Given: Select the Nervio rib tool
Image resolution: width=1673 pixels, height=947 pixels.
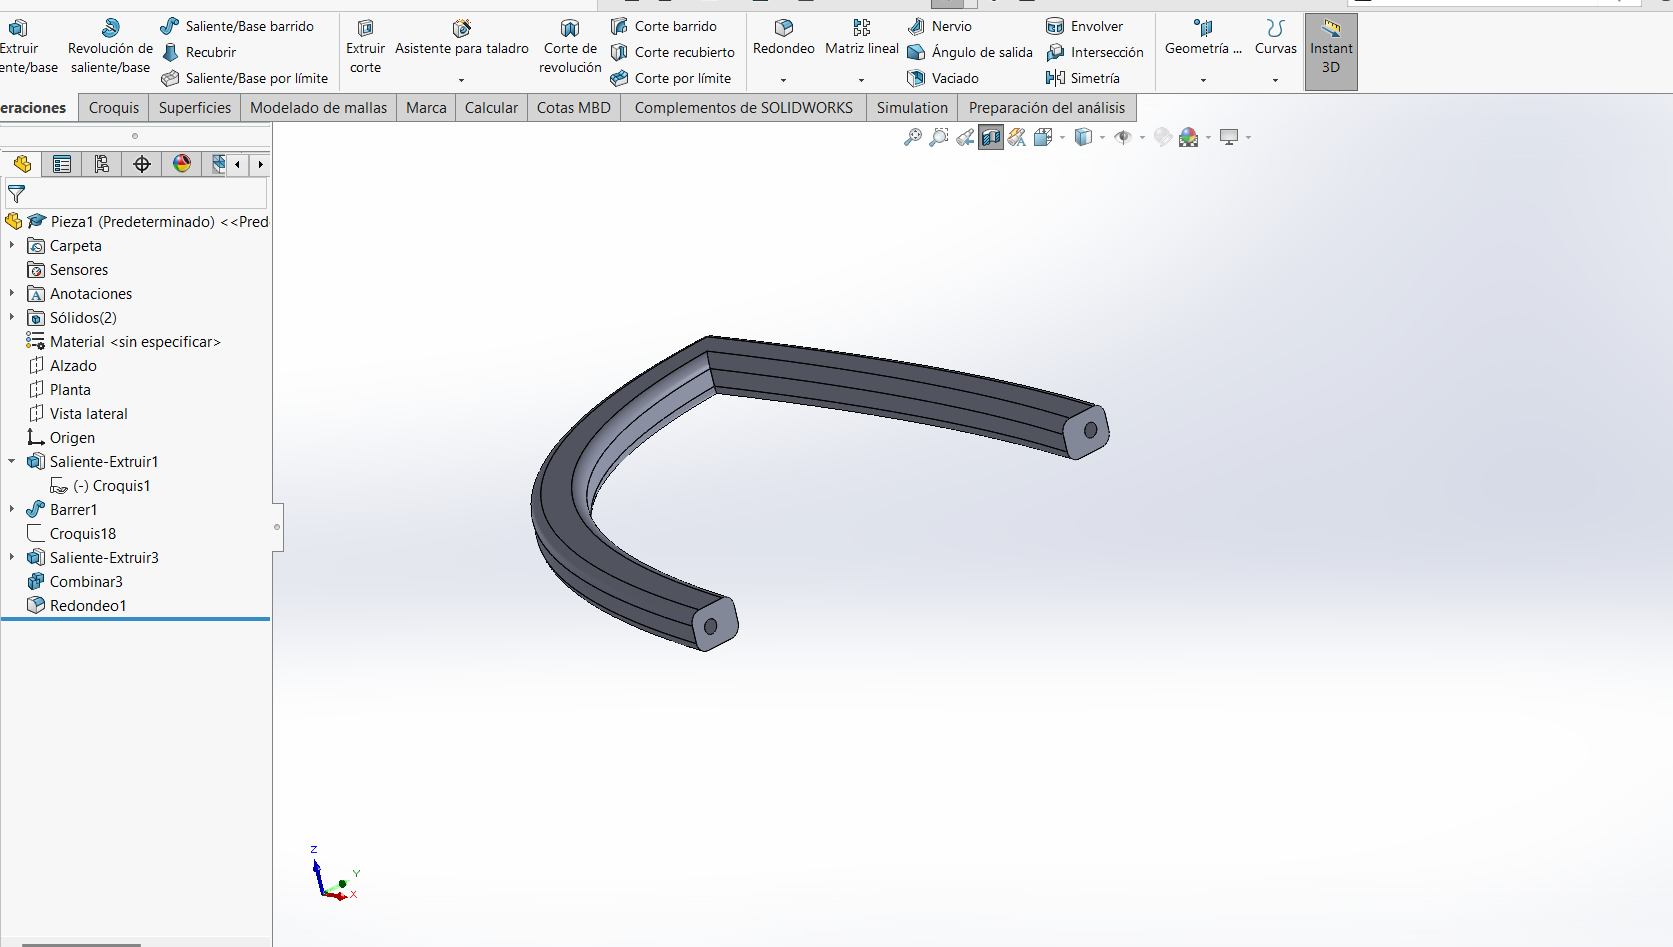Looking at the screenshot, I should pyautogui.click(x=940, y=26).
